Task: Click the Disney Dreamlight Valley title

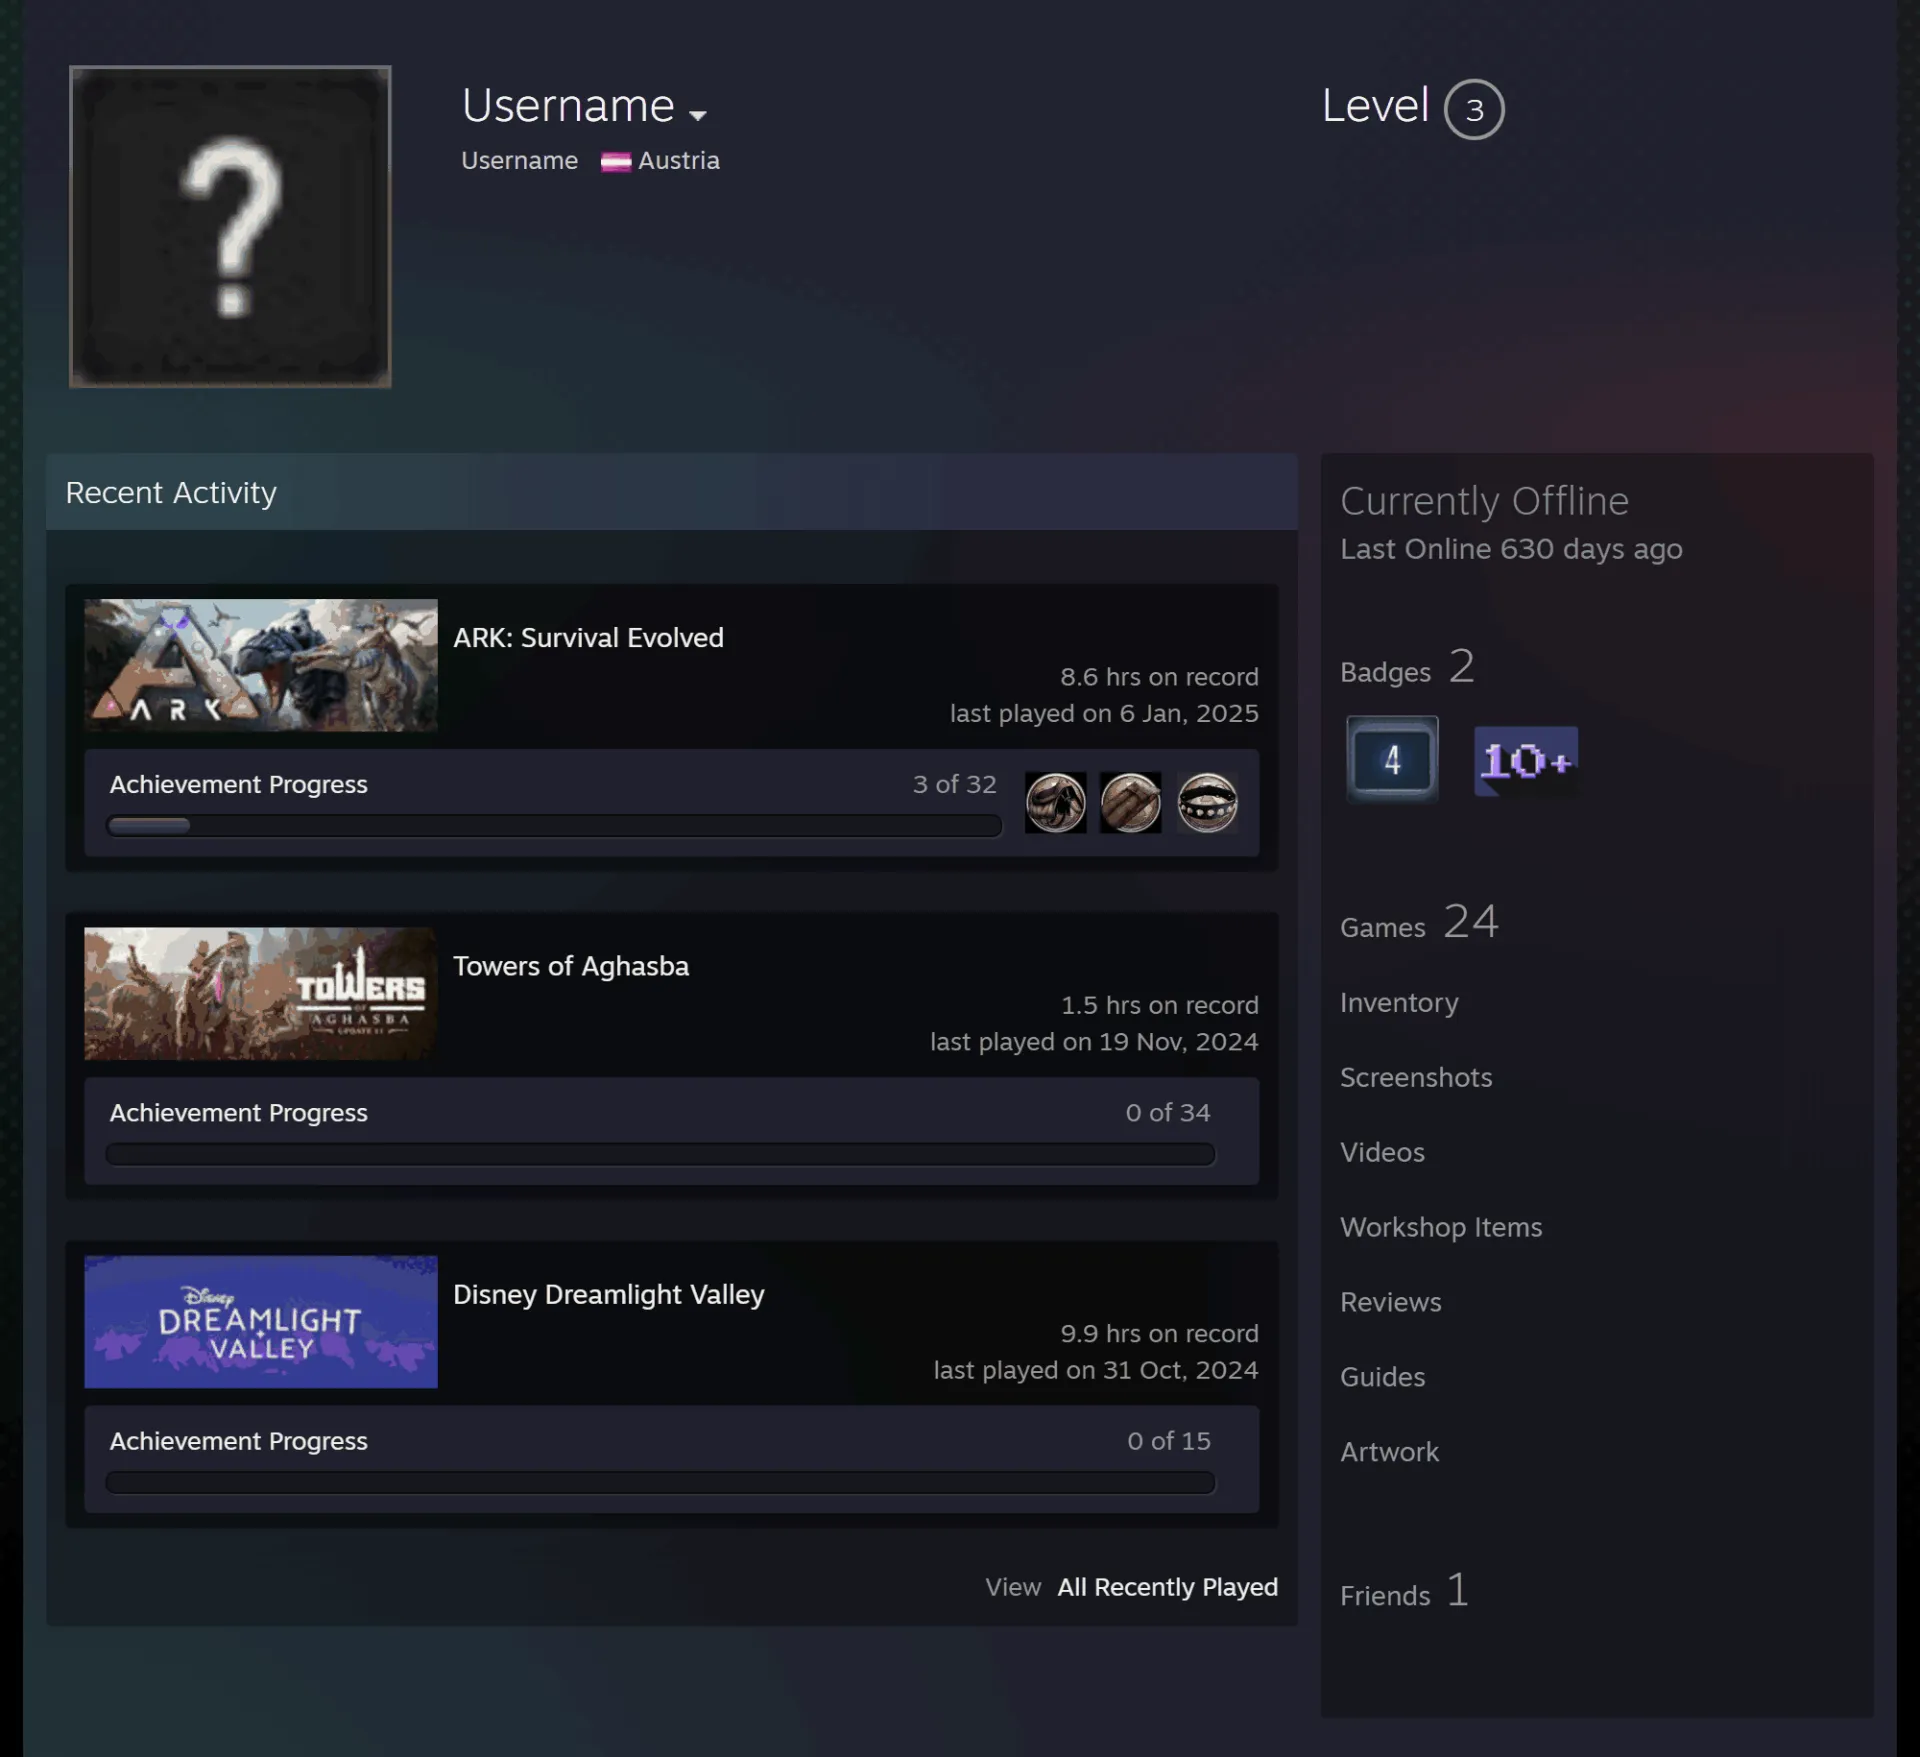Action: [609, 1295]
